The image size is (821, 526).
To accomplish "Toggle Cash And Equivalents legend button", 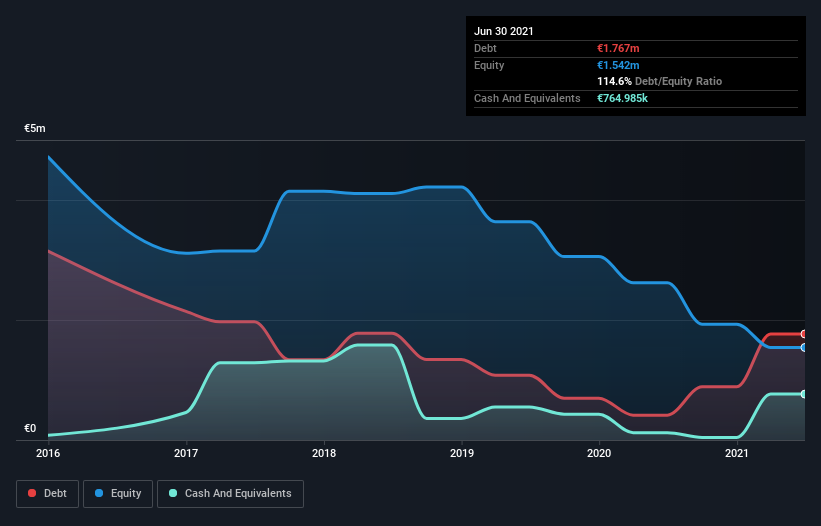I will pyautogui.click(x=230, y=494).
